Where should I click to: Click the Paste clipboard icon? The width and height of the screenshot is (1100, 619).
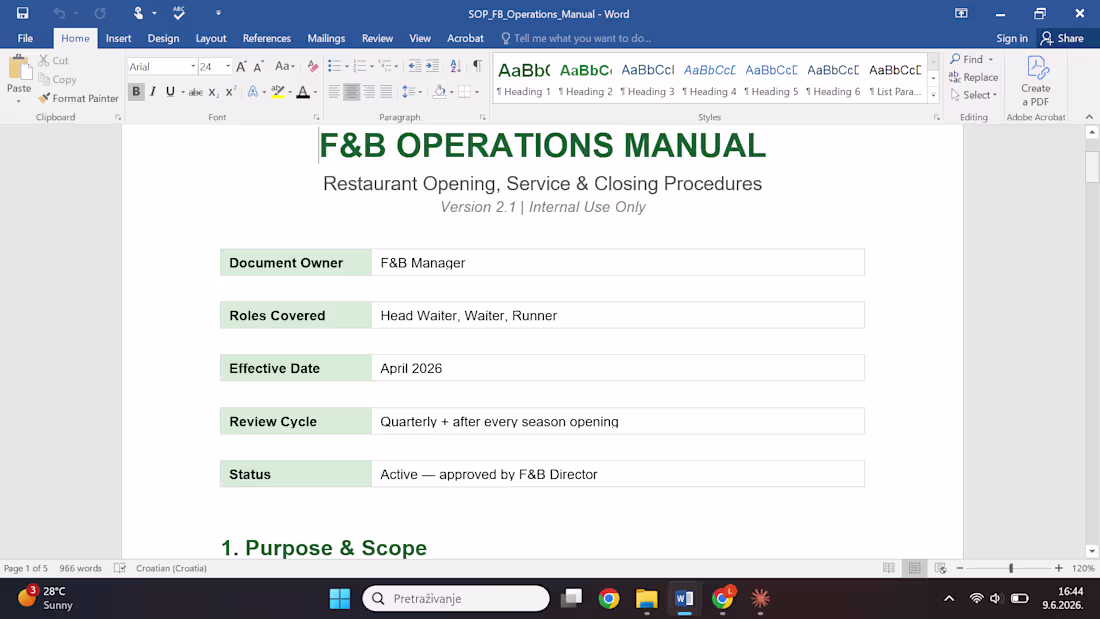19,69
